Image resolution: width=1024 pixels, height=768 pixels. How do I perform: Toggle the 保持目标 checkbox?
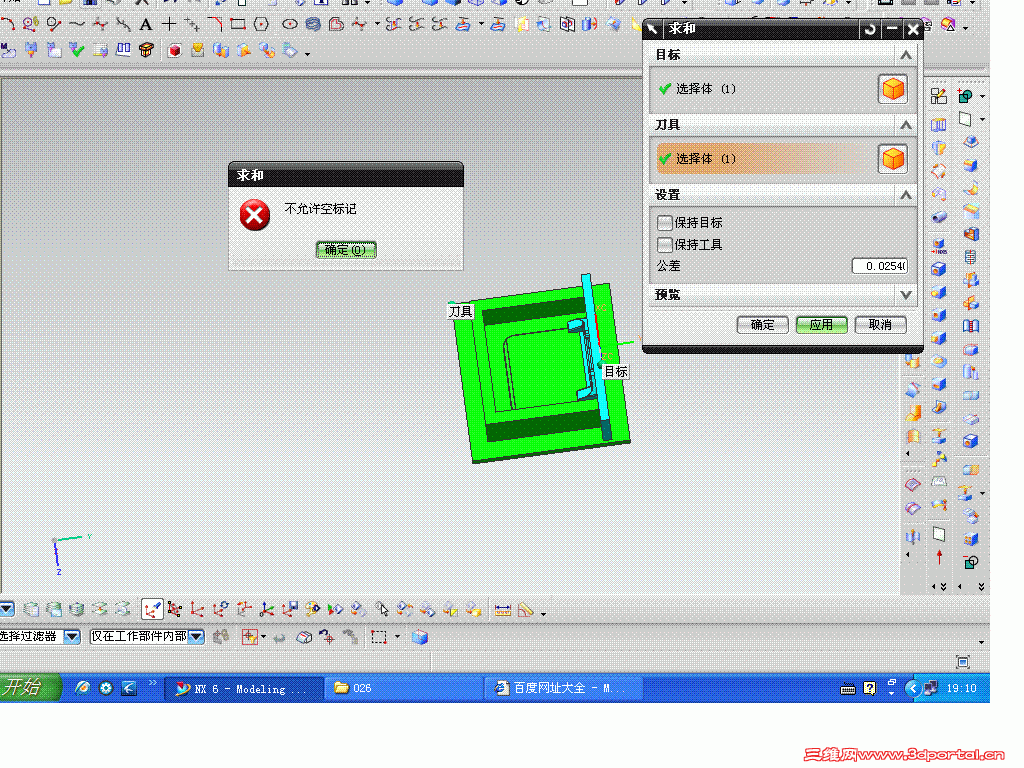click(x=665, y=223)
